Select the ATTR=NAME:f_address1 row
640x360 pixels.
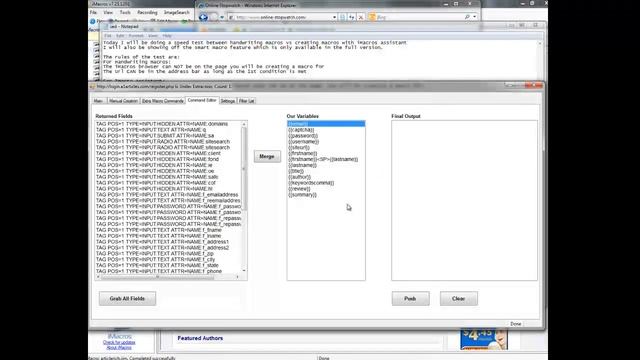pyautogui.click(x=168, y=242)
